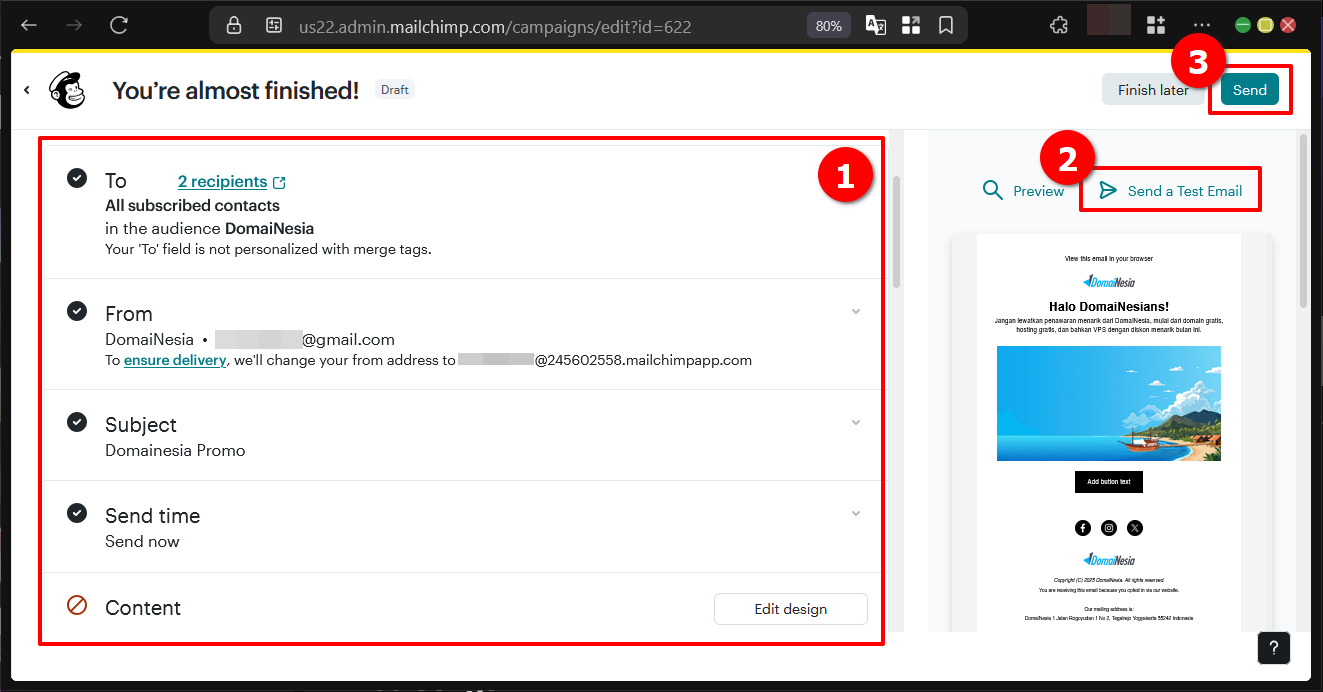The width and height of the screenshot is (1323, 692).
Task: Open the browser apps grid menu
Action: (1155, 24)
